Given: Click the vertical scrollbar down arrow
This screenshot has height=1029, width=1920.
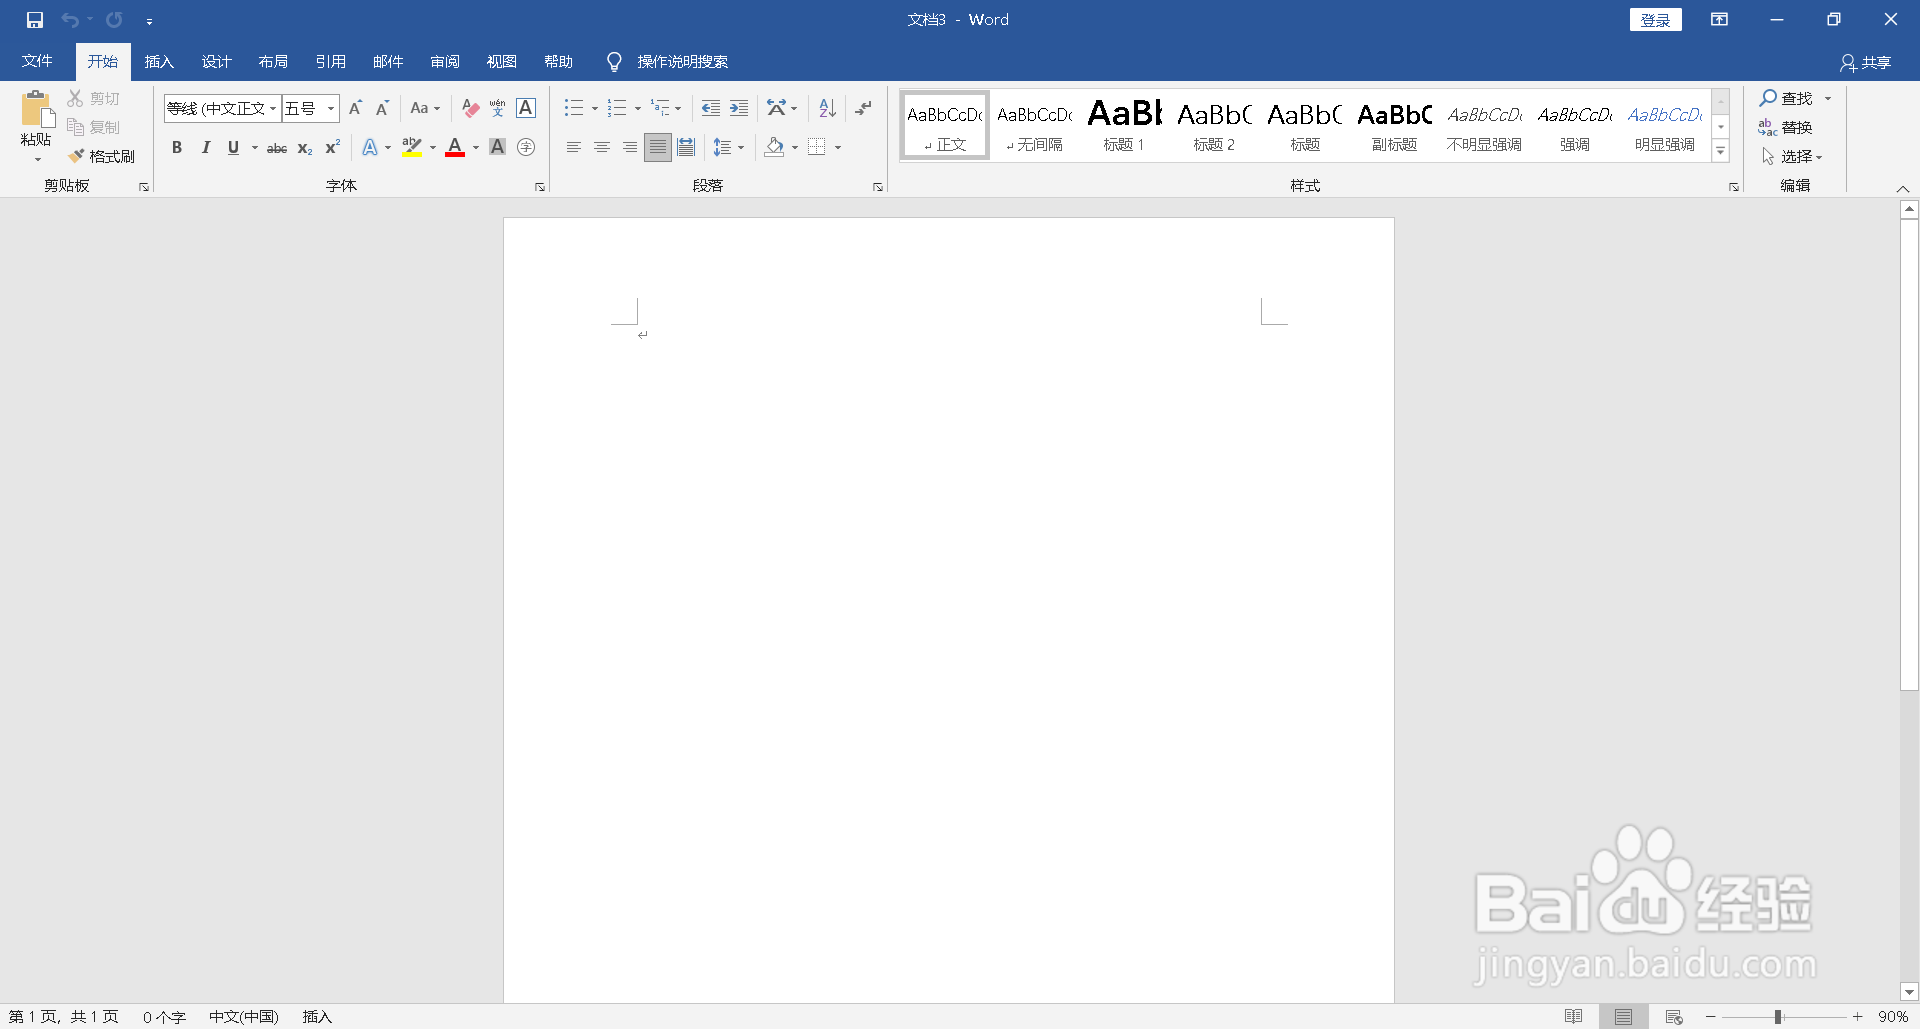Looking at the screenshot, I should pos(1909,993).
